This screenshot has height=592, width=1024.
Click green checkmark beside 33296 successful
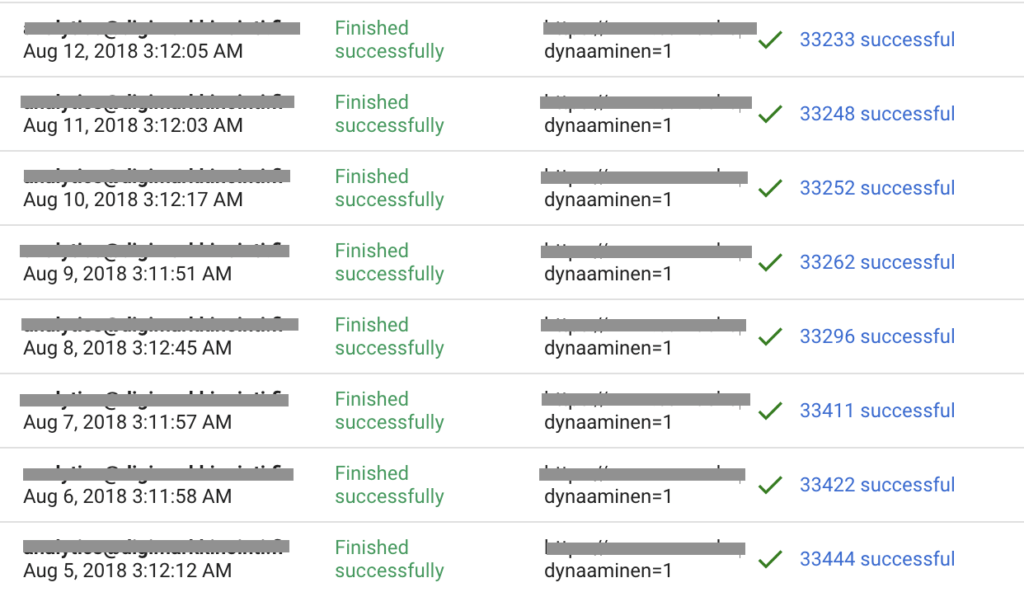click(x=771, y=337)
